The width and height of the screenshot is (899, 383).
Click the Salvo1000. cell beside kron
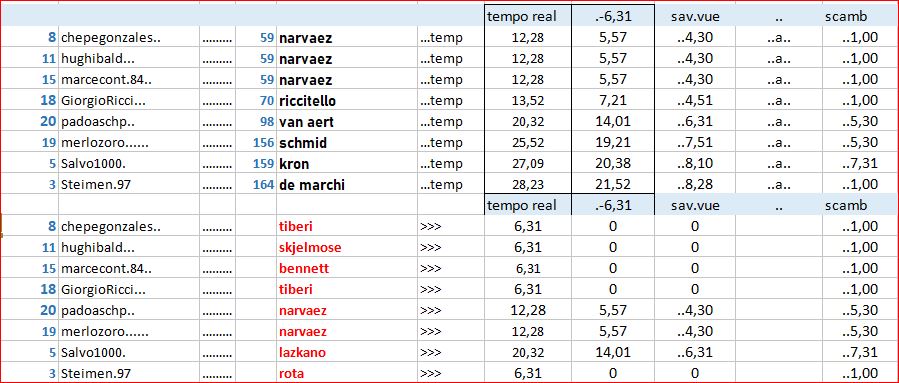tap(129, 164)
